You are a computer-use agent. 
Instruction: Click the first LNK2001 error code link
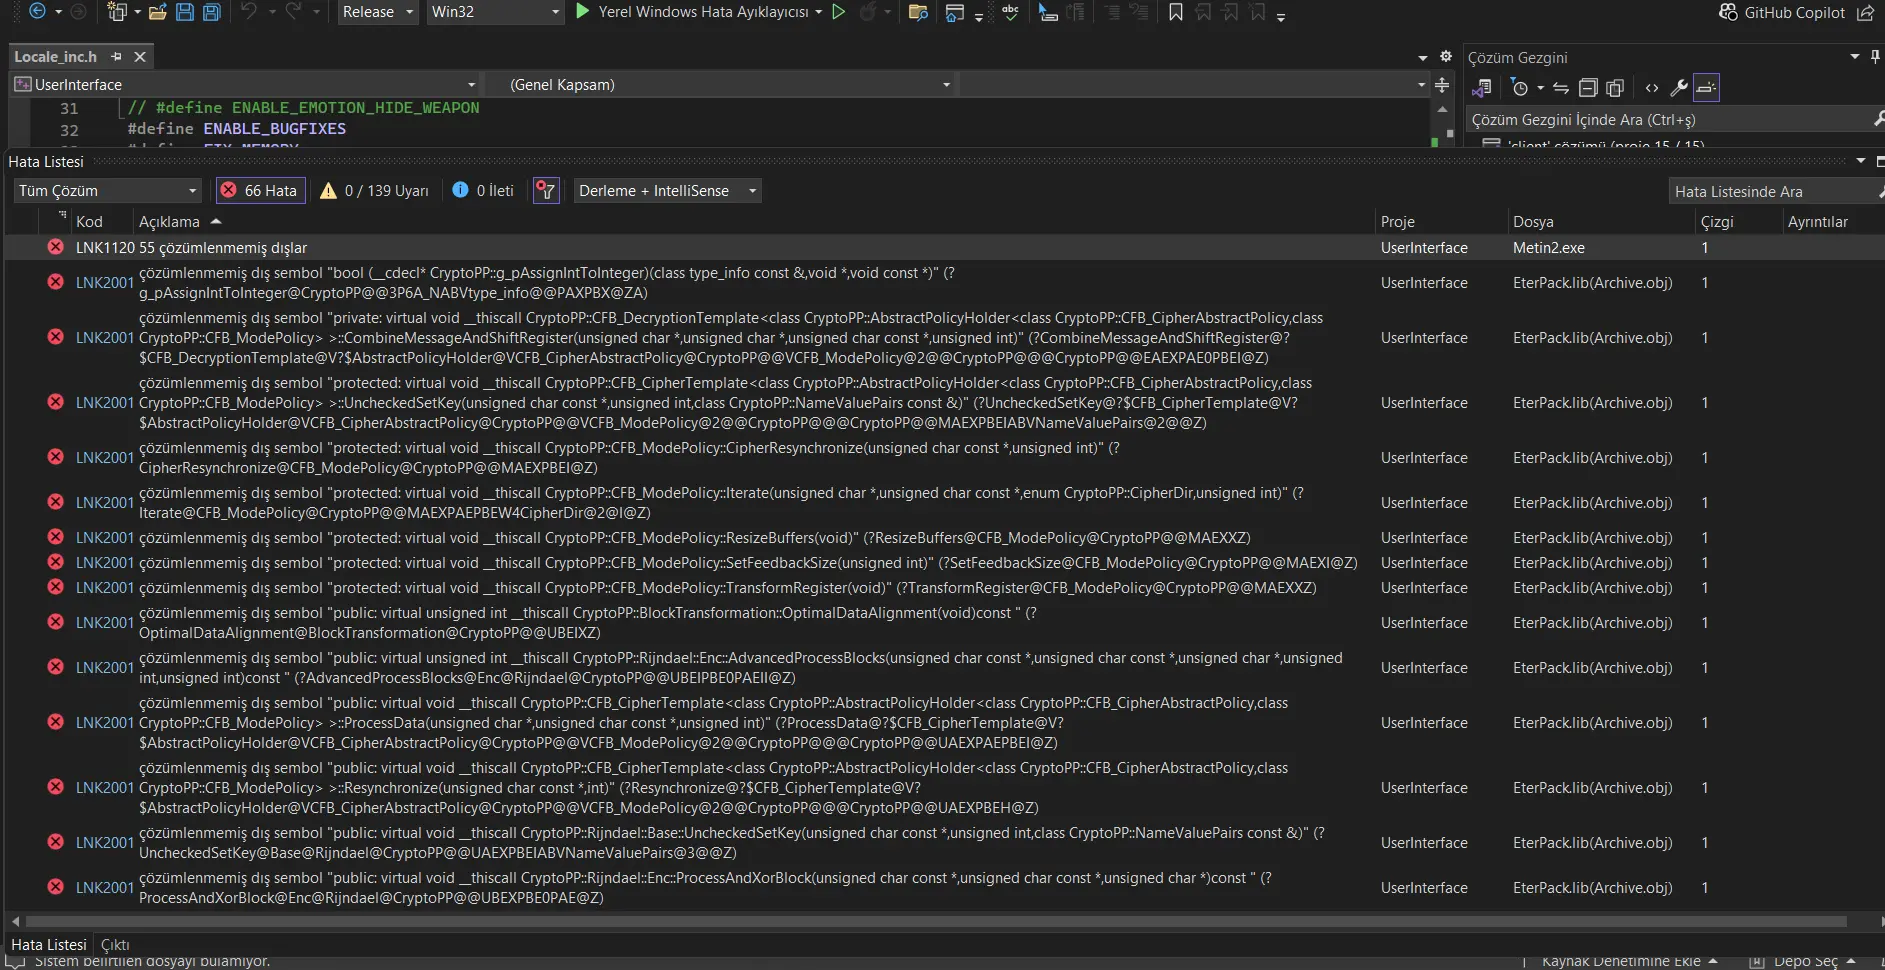click(104, 283)
